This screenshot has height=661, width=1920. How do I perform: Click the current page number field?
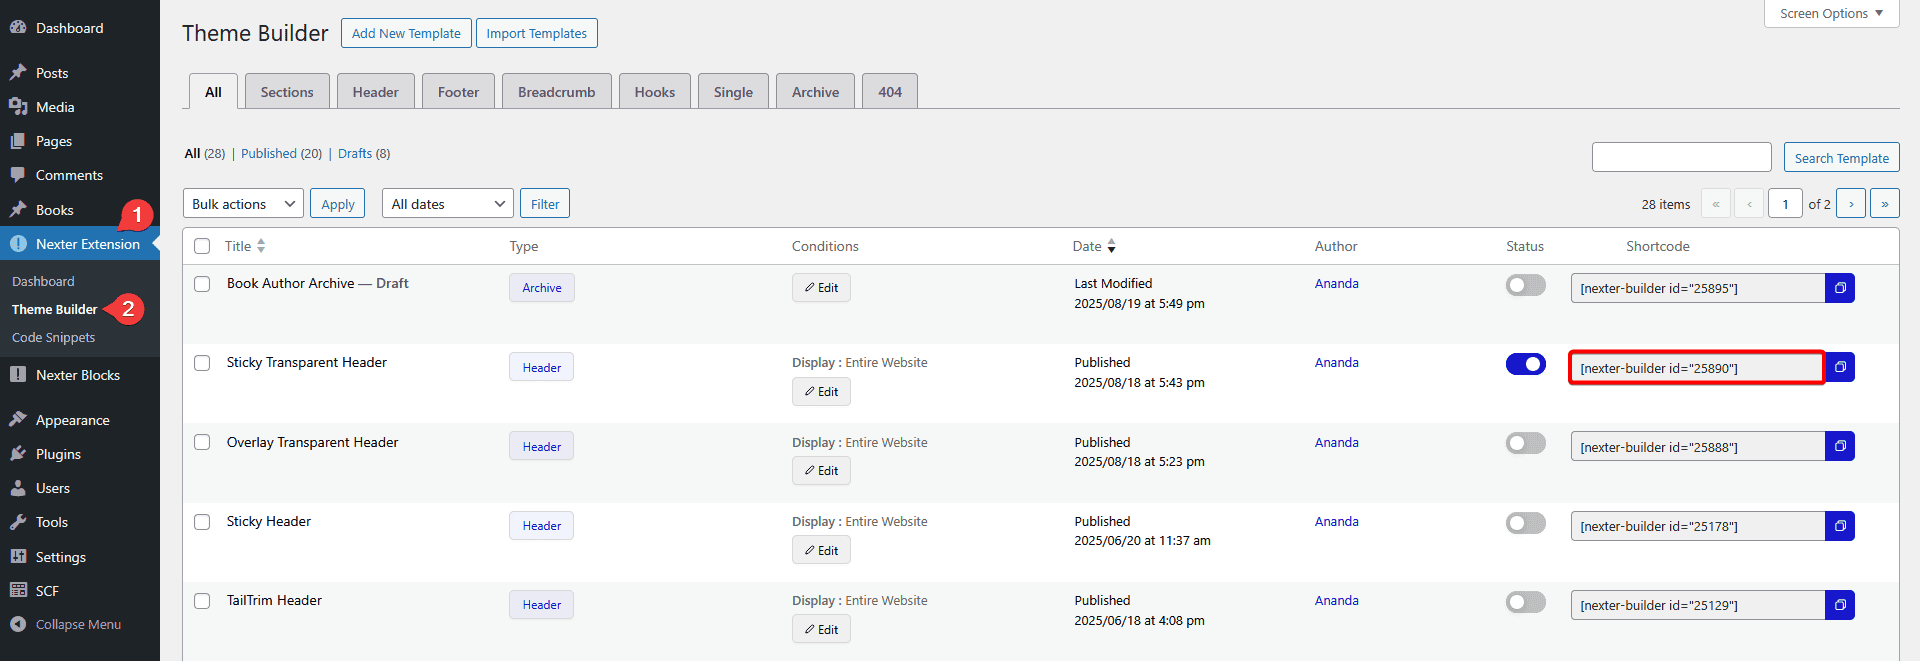(x=1785, y=204)
